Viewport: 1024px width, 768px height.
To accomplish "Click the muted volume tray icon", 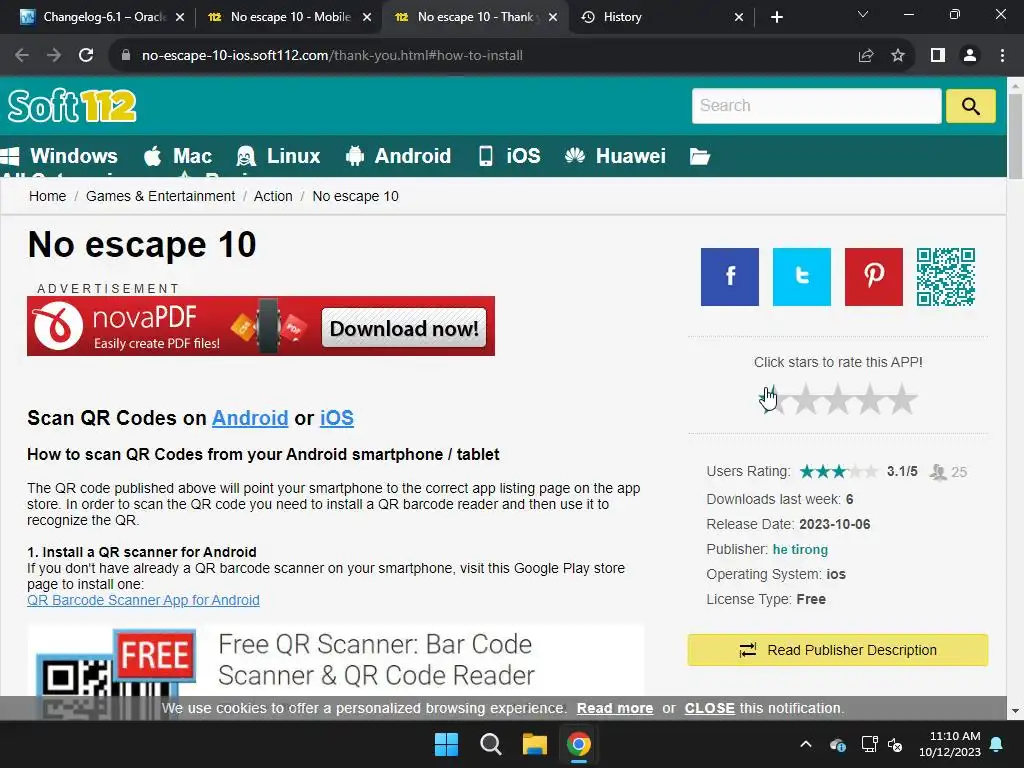I will [x=895, y=744].
